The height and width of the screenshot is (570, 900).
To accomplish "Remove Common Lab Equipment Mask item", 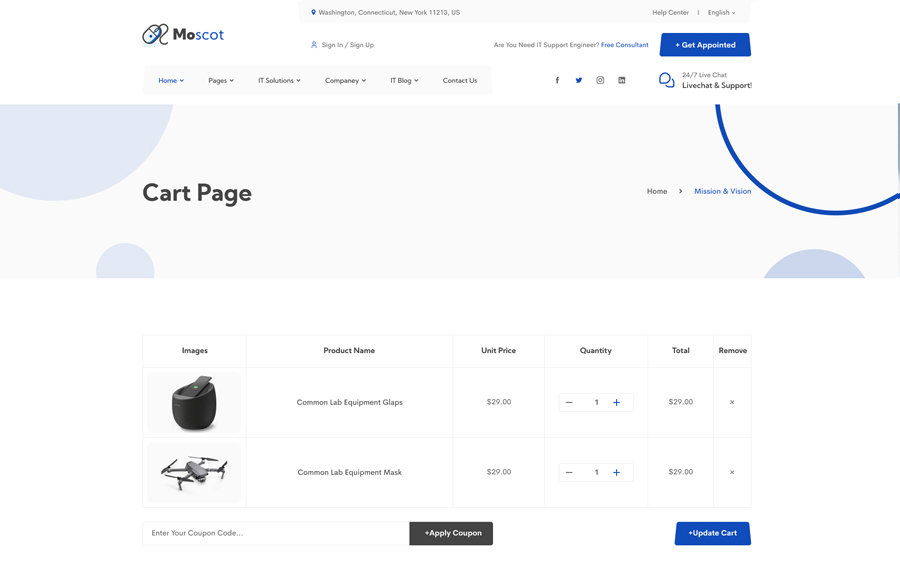I will tap(732, 472).
